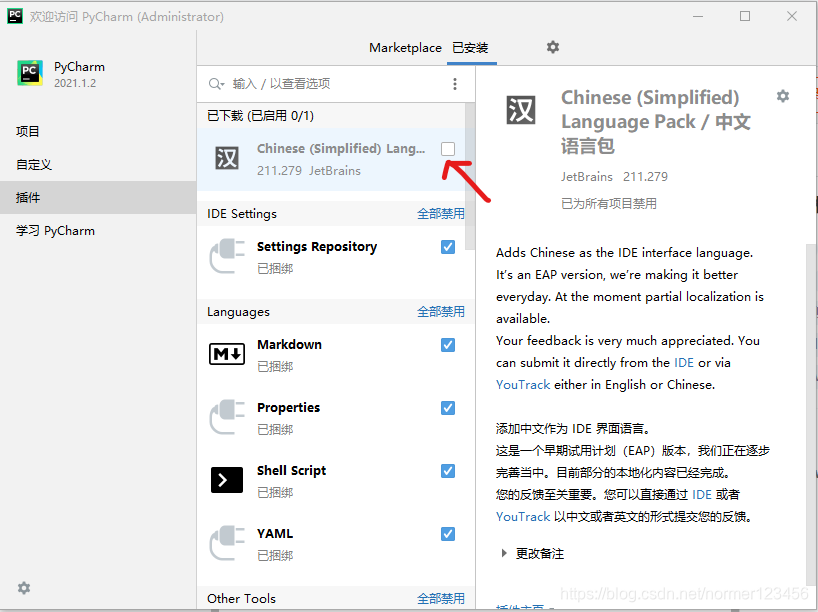Open the 项目 section in sidebar

98,131
